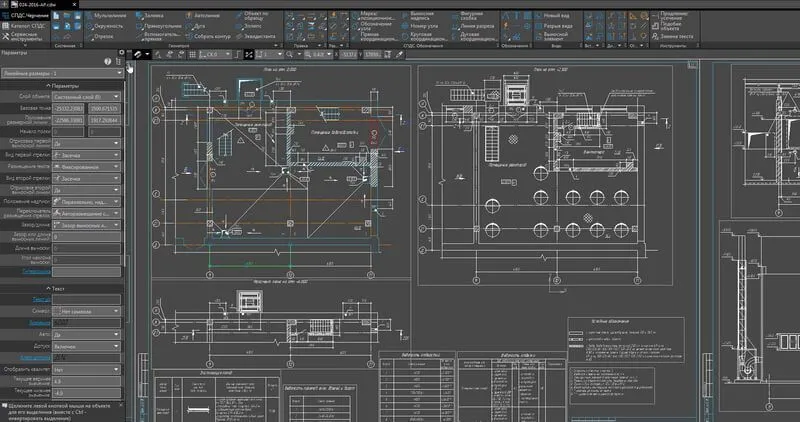Image resolution: width=800 pixels, height=422 pixels.
Task: Select the Окружность drawing tool
Action: [106, 27]
